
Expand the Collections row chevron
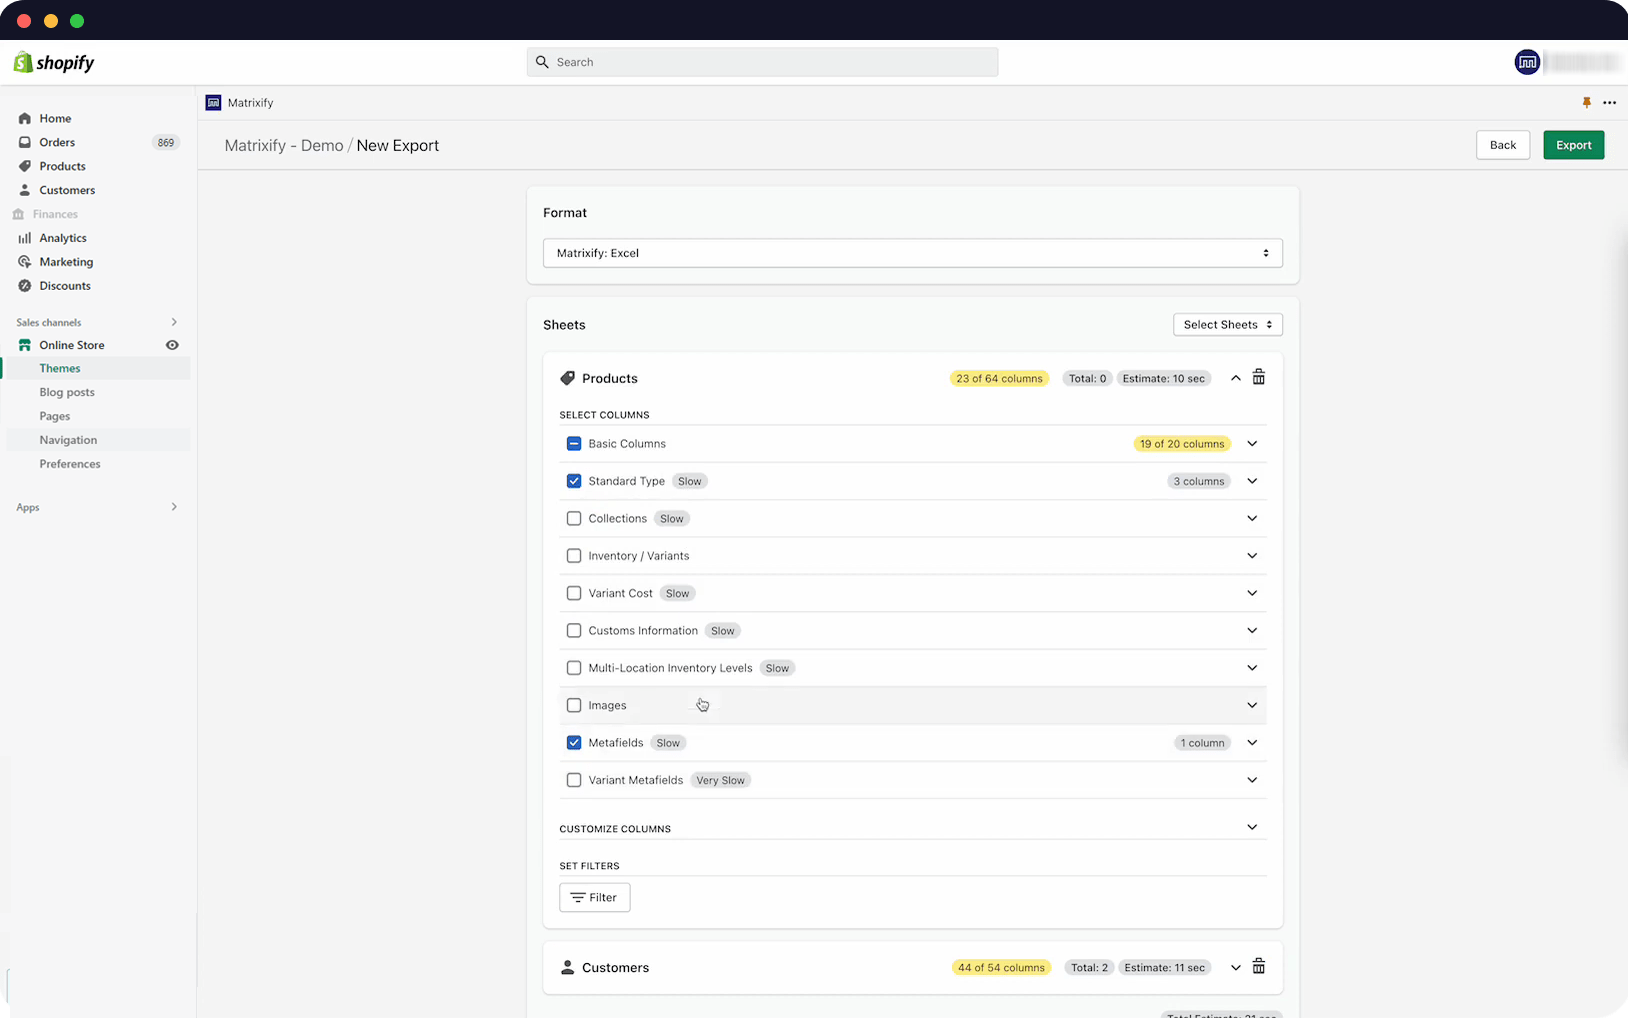pyautogui.click(x=1252, y=518)
